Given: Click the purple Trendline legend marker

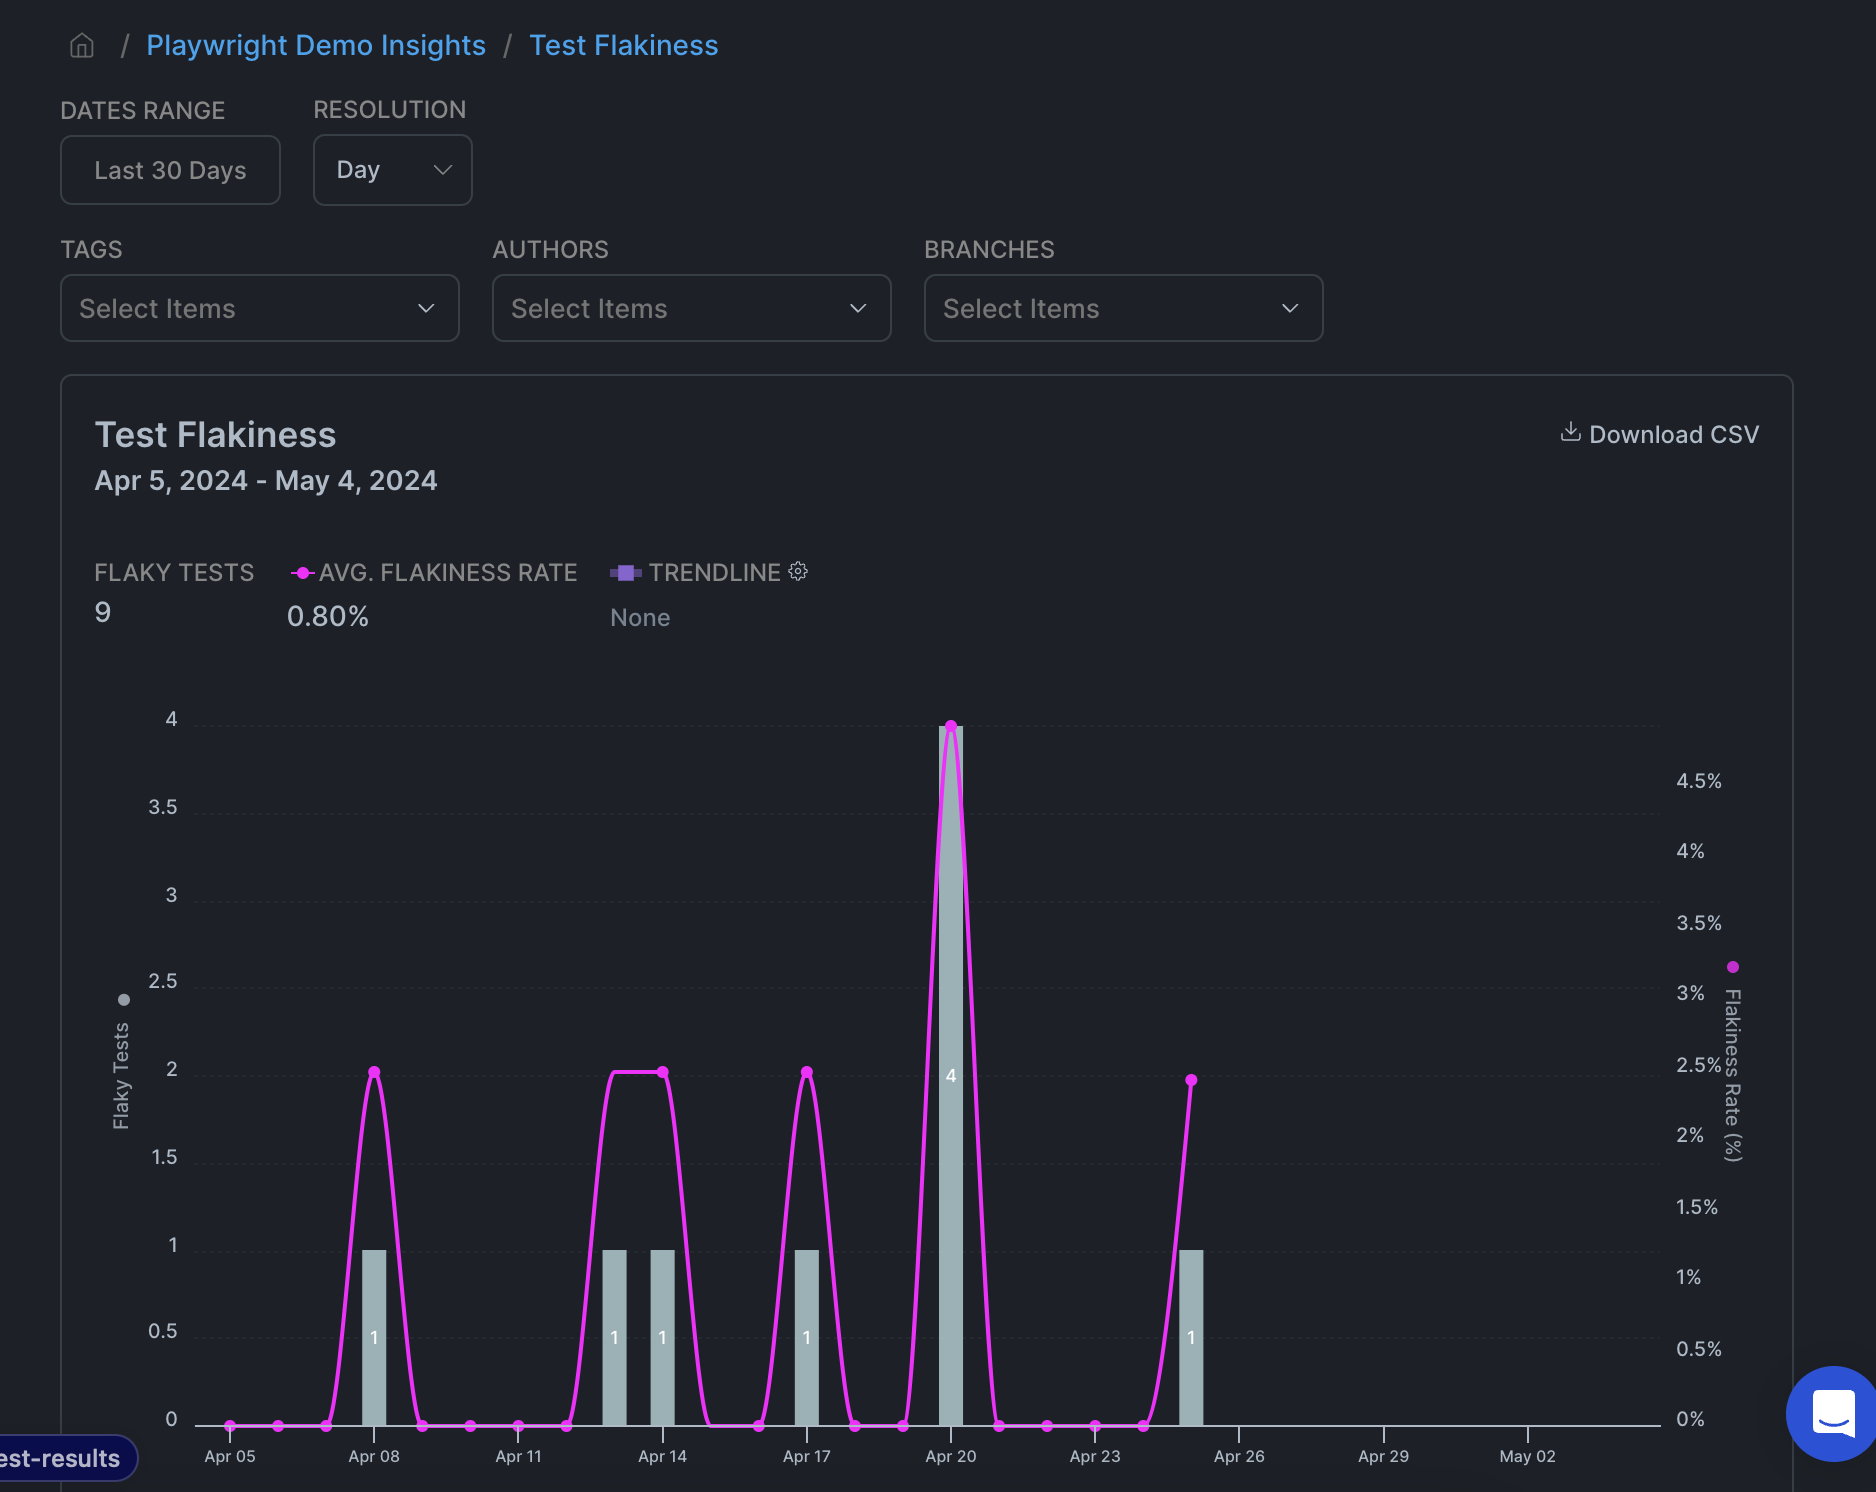Looking at the screenshot, I should [x=625, y=572].
